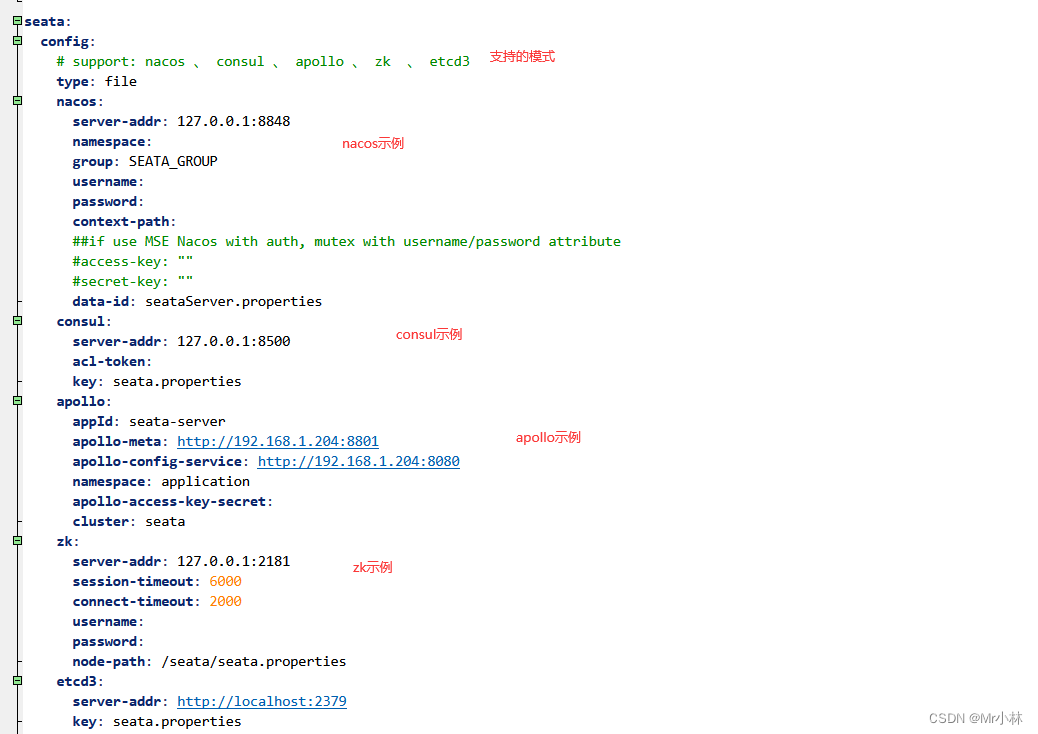Open the apollo-config-service URL link
Viewport: 1038px width, 734px height.
[x=358, y=461]
